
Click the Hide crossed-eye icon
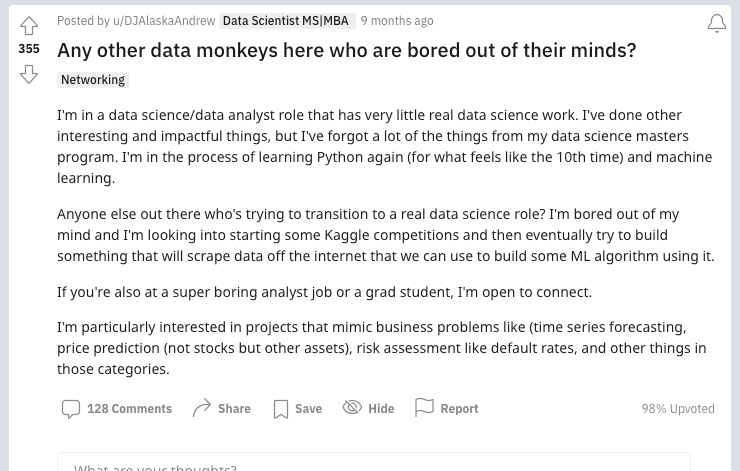click(x=352, y=407)
